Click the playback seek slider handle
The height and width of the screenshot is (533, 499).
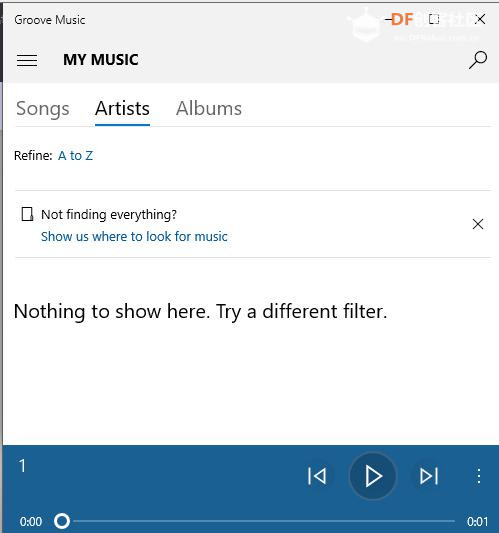(62, 521)
